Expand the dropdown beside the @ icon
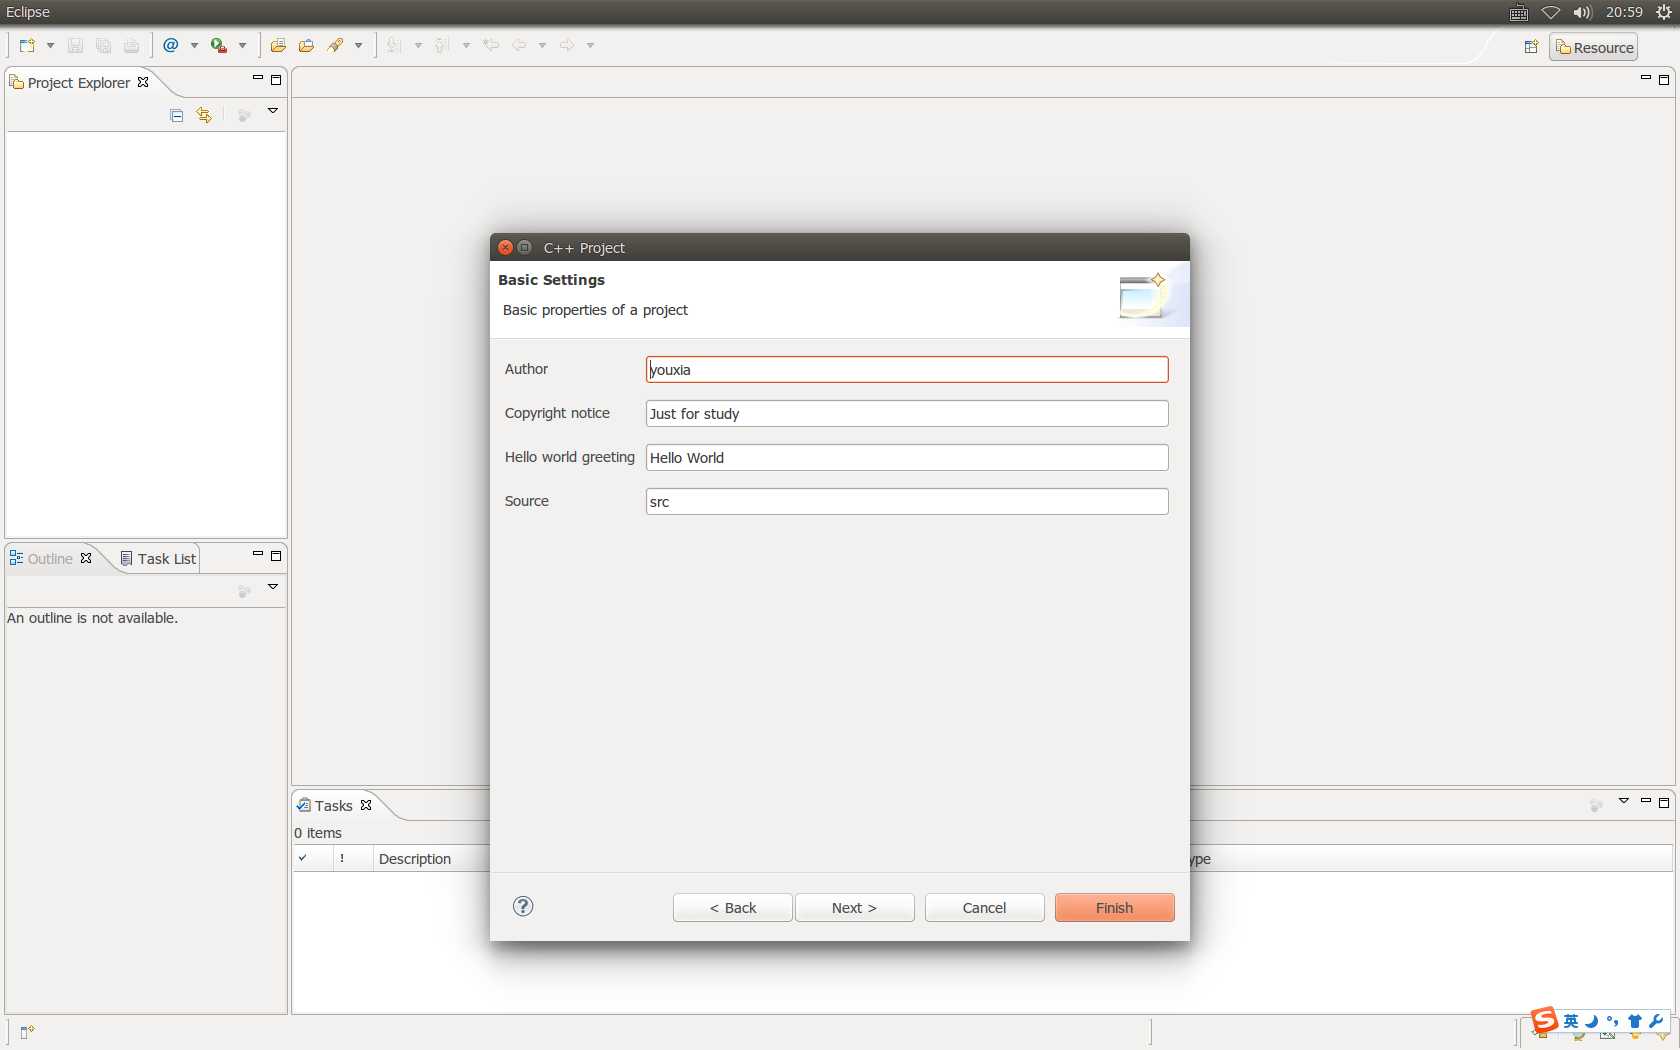The height and width of the screenshot is (1050, 1680). tap(194, 46)
